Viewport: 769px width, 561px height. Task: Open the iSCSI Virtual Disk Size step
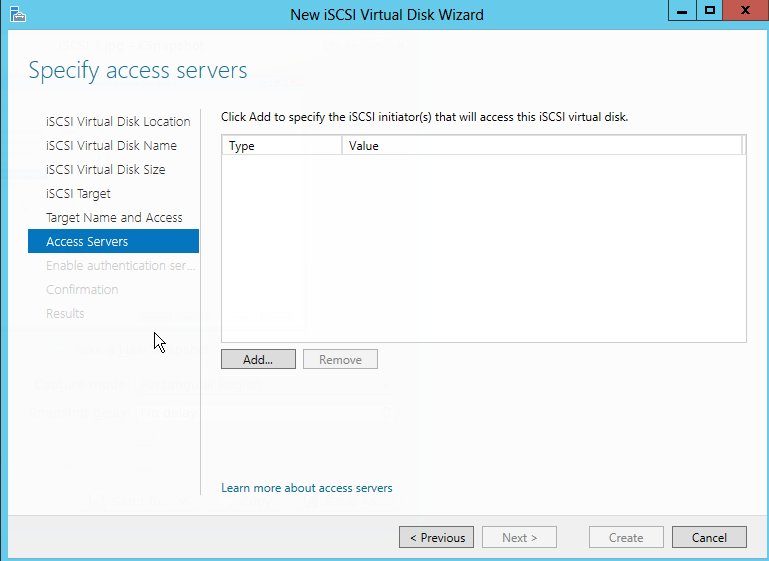[x=105, y=169]
